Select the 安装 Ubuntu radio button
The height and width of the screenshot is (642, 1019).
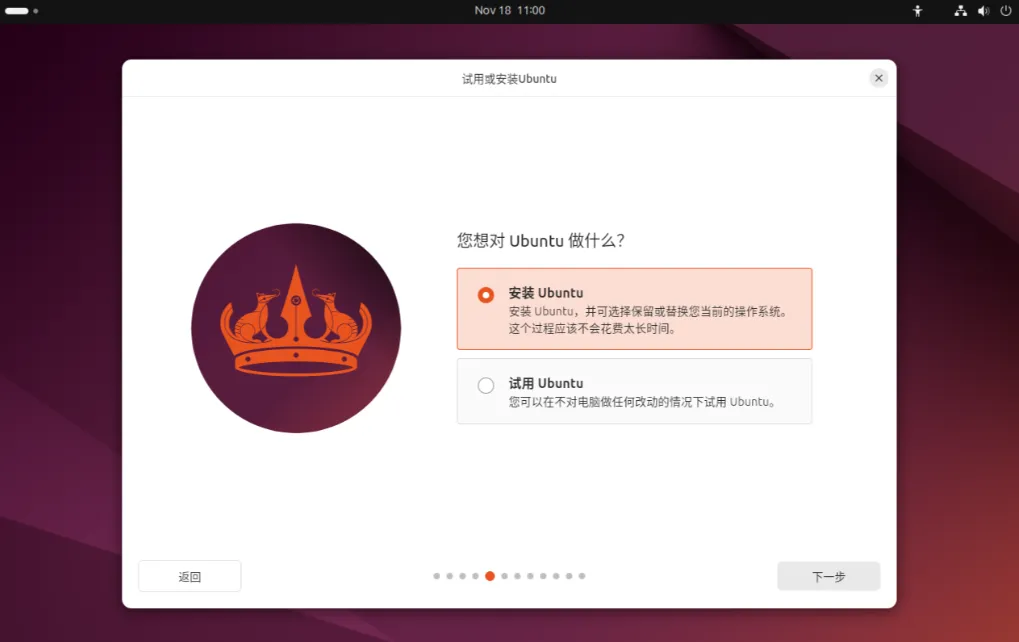pyautogui.click(x=485, y=295)
